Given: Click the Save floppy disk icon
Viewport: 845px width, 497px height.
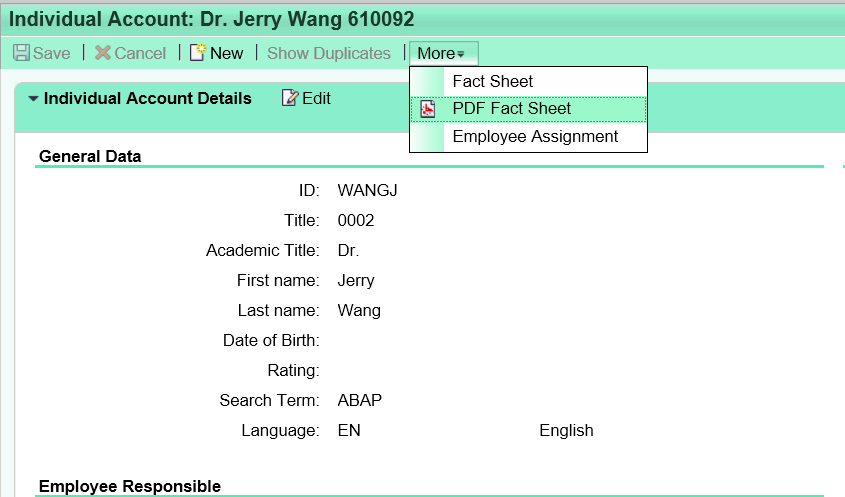Looking at the screenshot, I should (21, 53).
